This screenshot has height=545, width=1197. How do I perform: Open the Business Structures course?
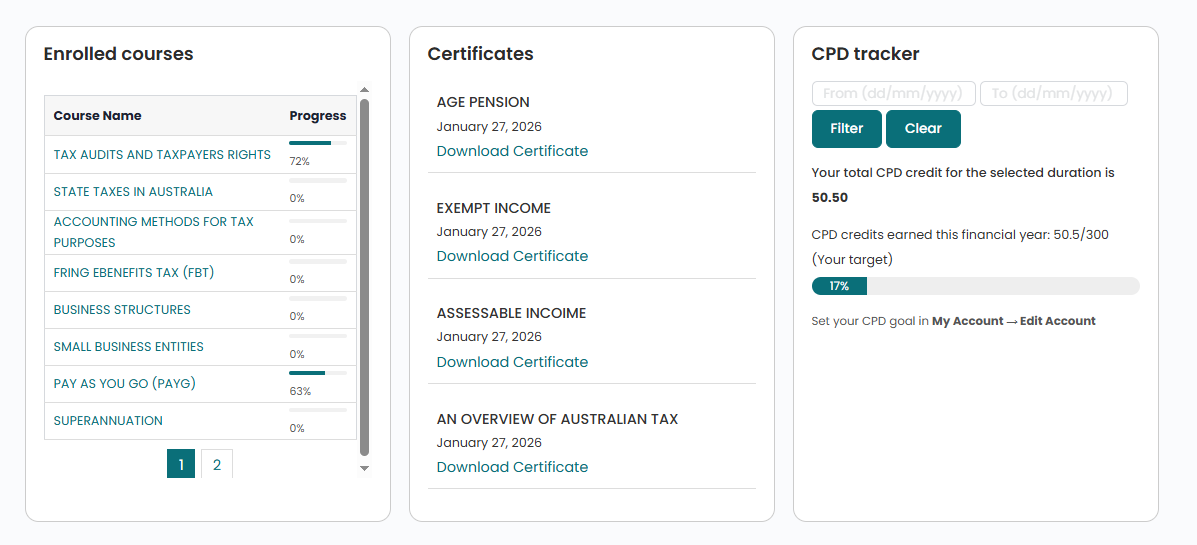(122, 310)
